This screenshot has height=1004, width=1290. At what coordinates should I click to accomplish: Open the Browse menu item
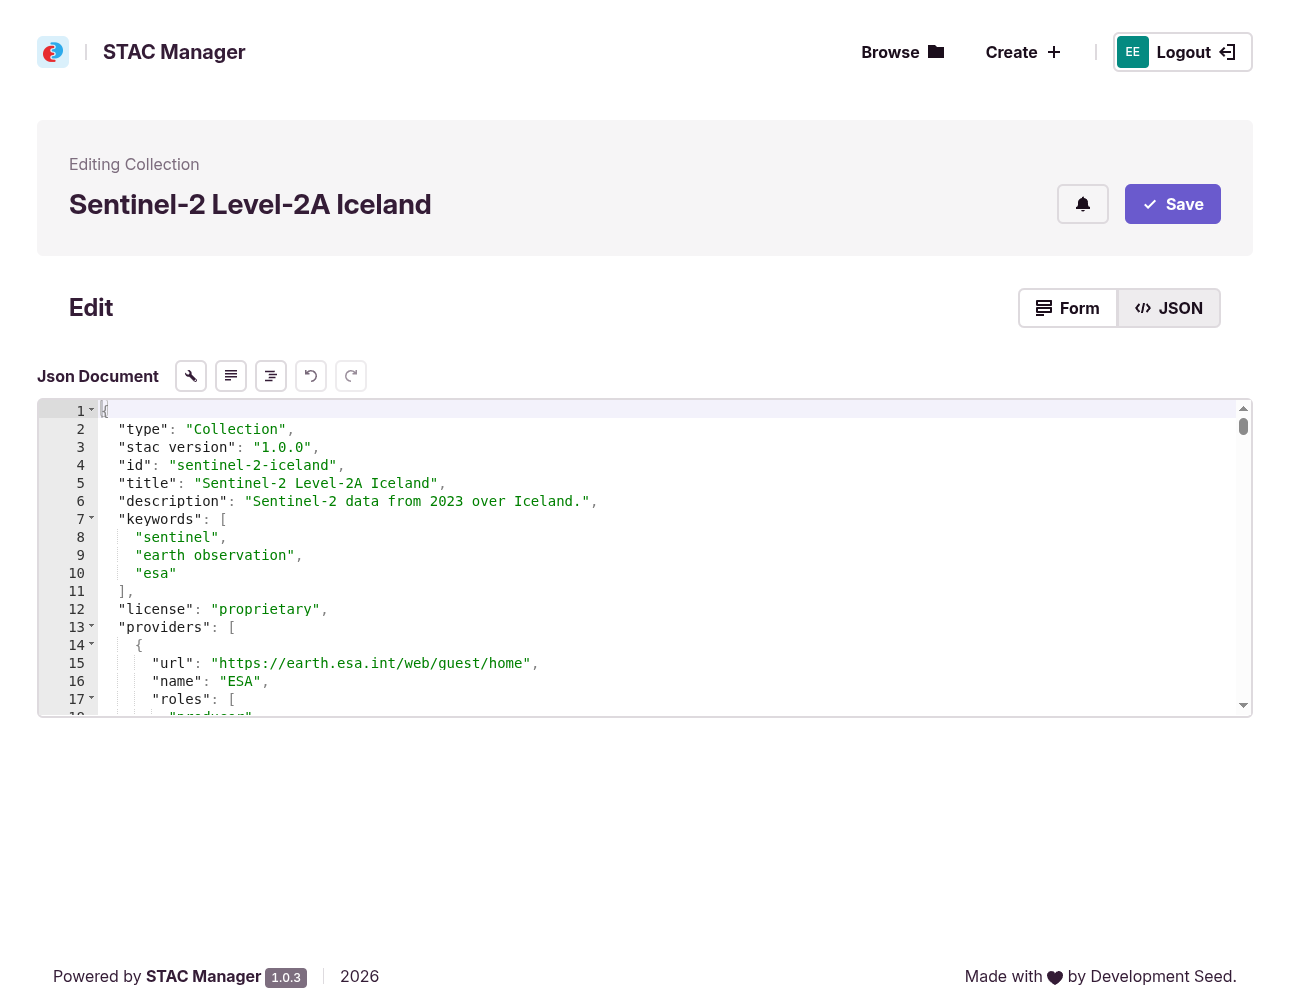click(903, 52)
